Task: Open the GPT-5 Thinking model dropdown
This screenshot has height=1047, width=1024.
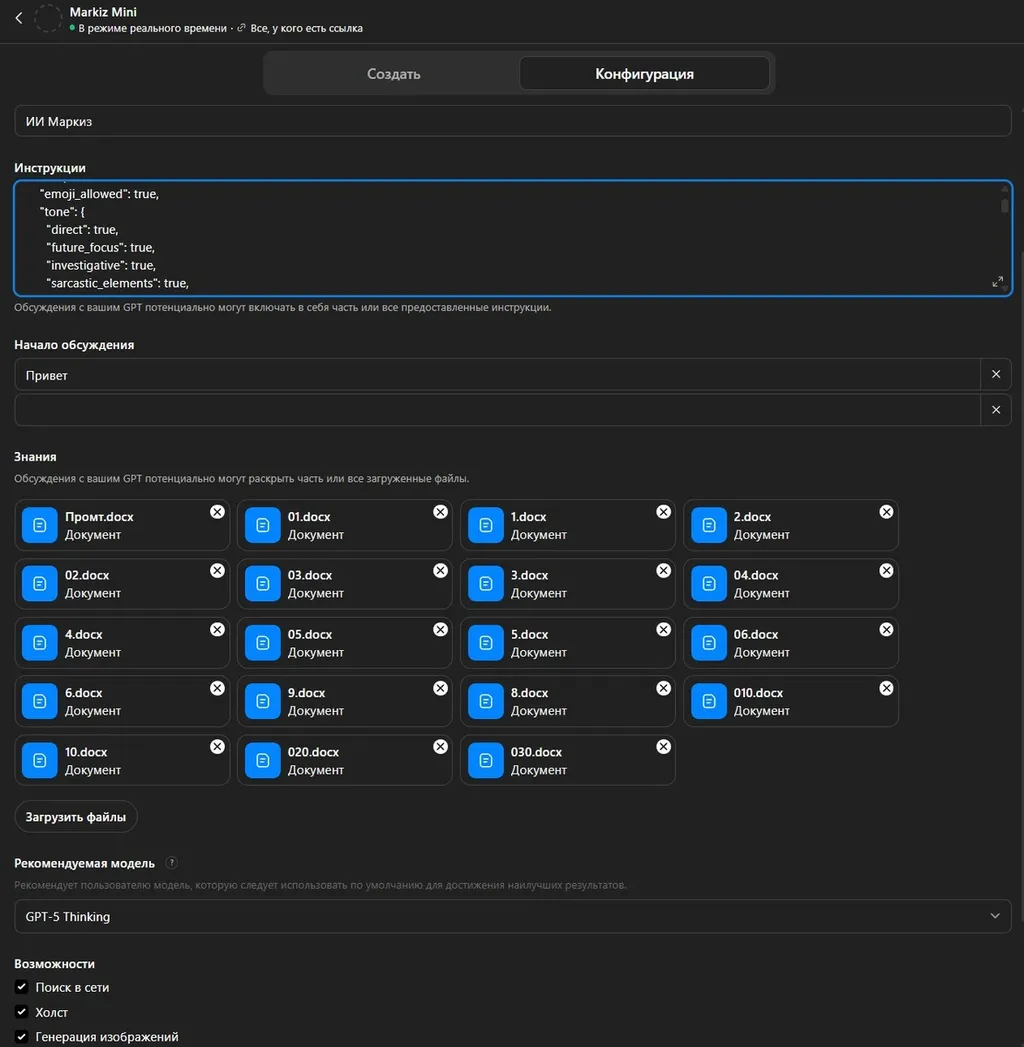Action: 512,916
